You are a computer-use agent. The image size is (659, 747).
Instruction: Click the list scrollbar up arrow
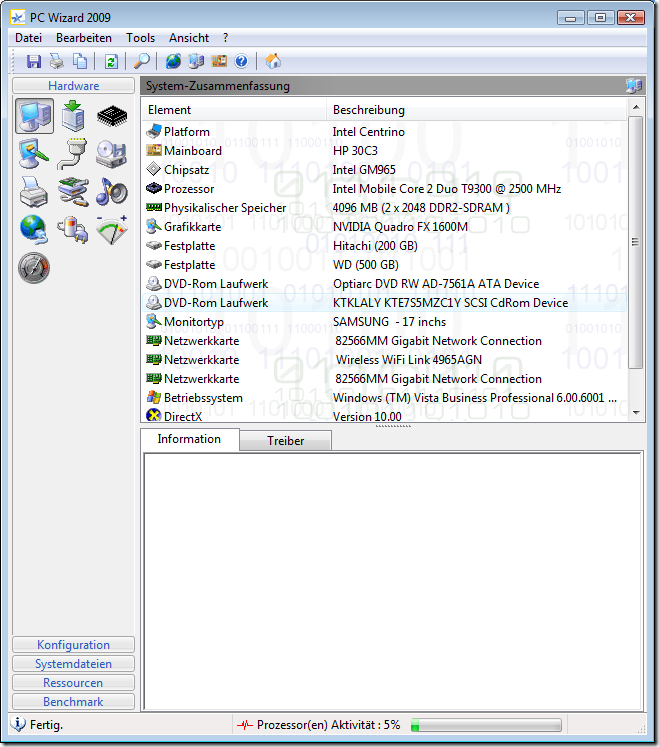coord(636,108)
